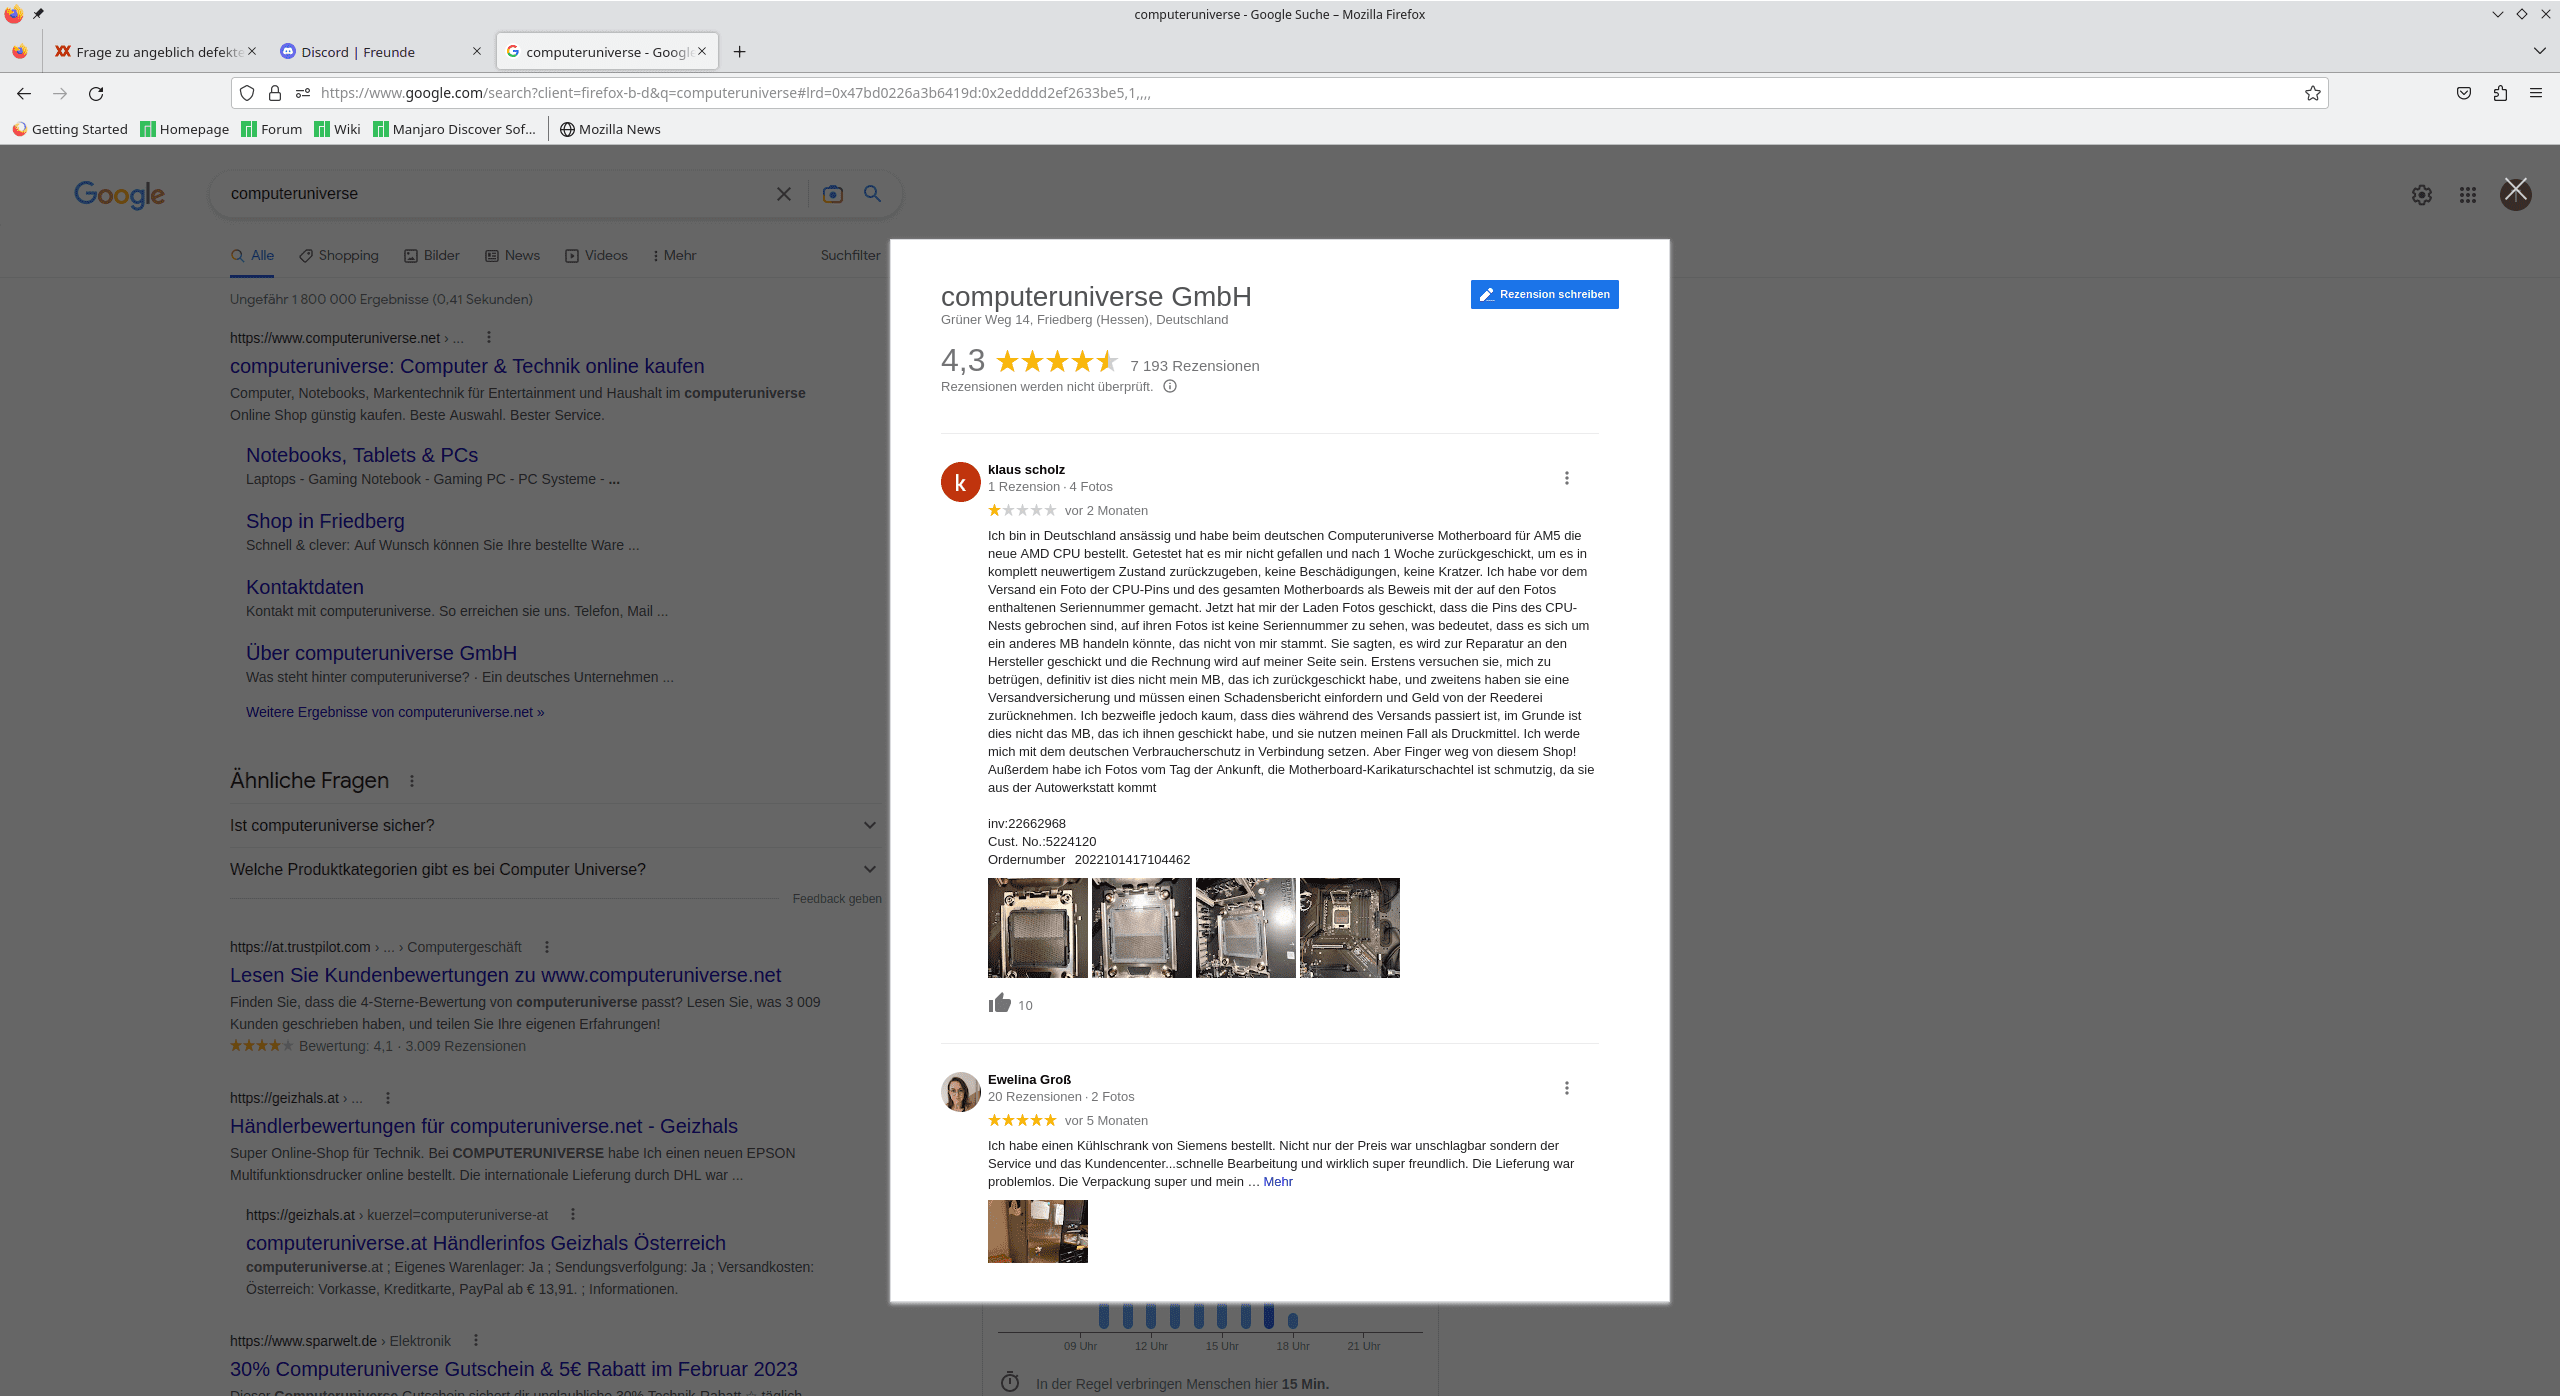Open Shop in Friedberg sitelink
The width and height of the screenshot is (2560, 1396).
[x=325, y=521]
